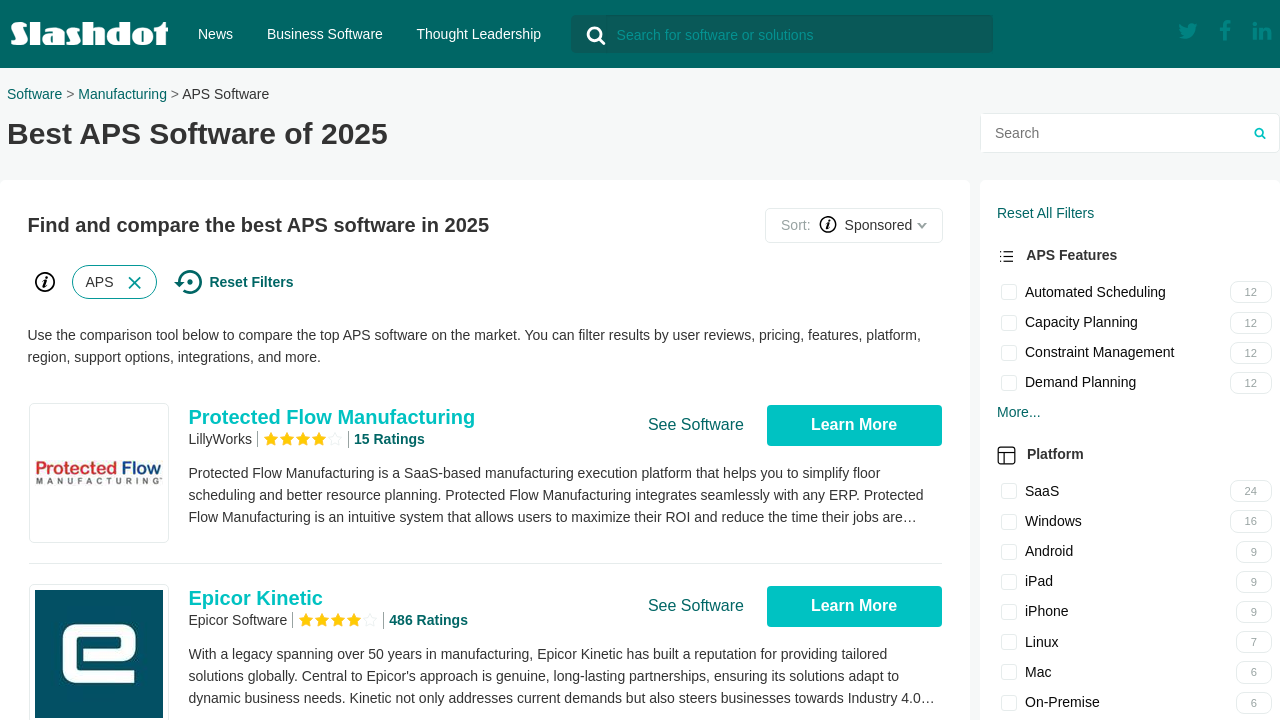The image size is (1280, 720).
Task: Enable the Automated Scheduling checkbox
Action: coord(1009,292)
